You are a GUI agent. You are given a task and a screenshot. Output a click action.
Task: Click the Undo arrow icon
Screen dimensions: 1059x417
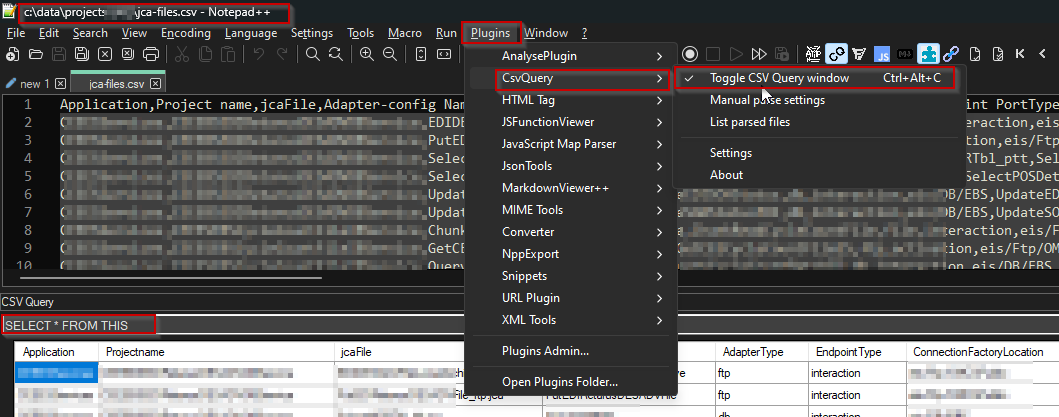pyautogui.click(x=259, y=54)
